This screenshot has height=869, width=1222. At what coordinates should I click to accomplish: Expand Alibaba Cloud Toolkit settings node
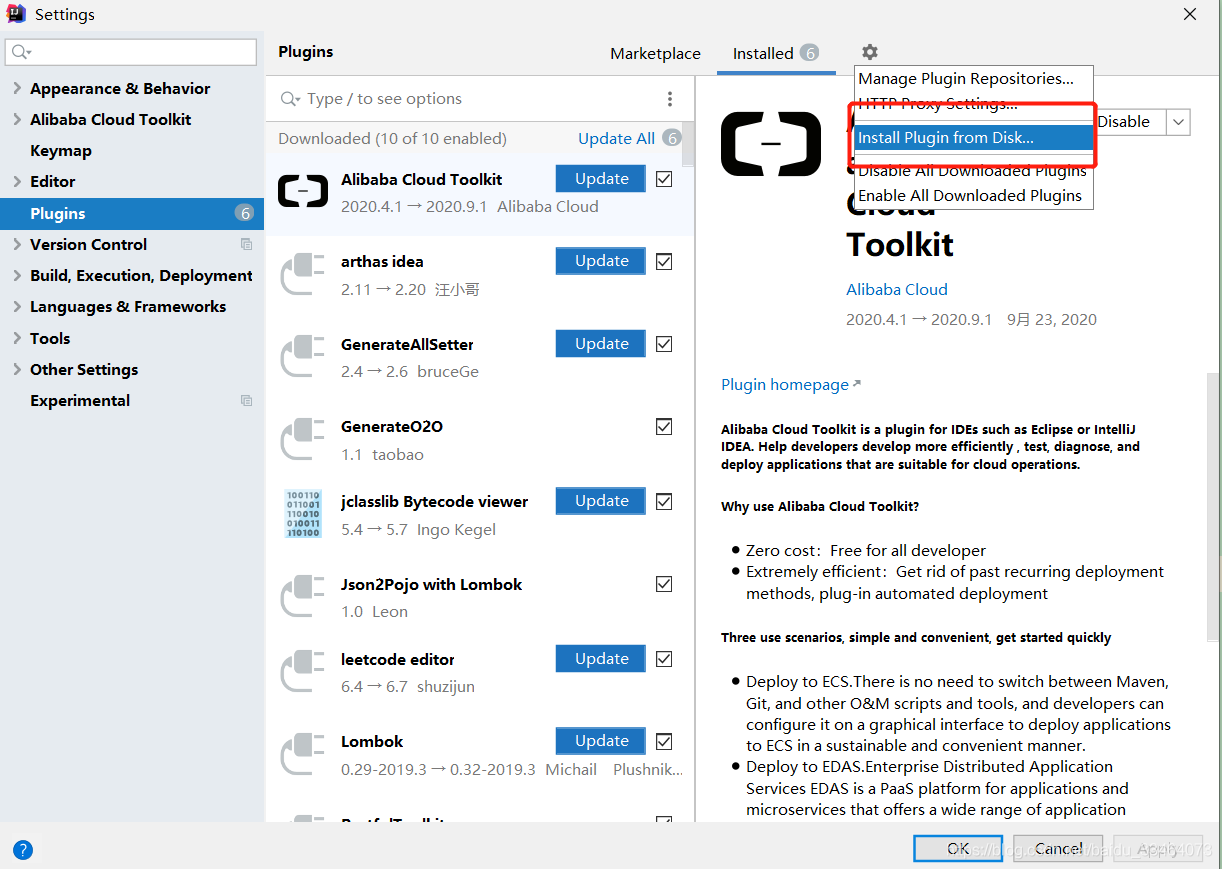17,119
